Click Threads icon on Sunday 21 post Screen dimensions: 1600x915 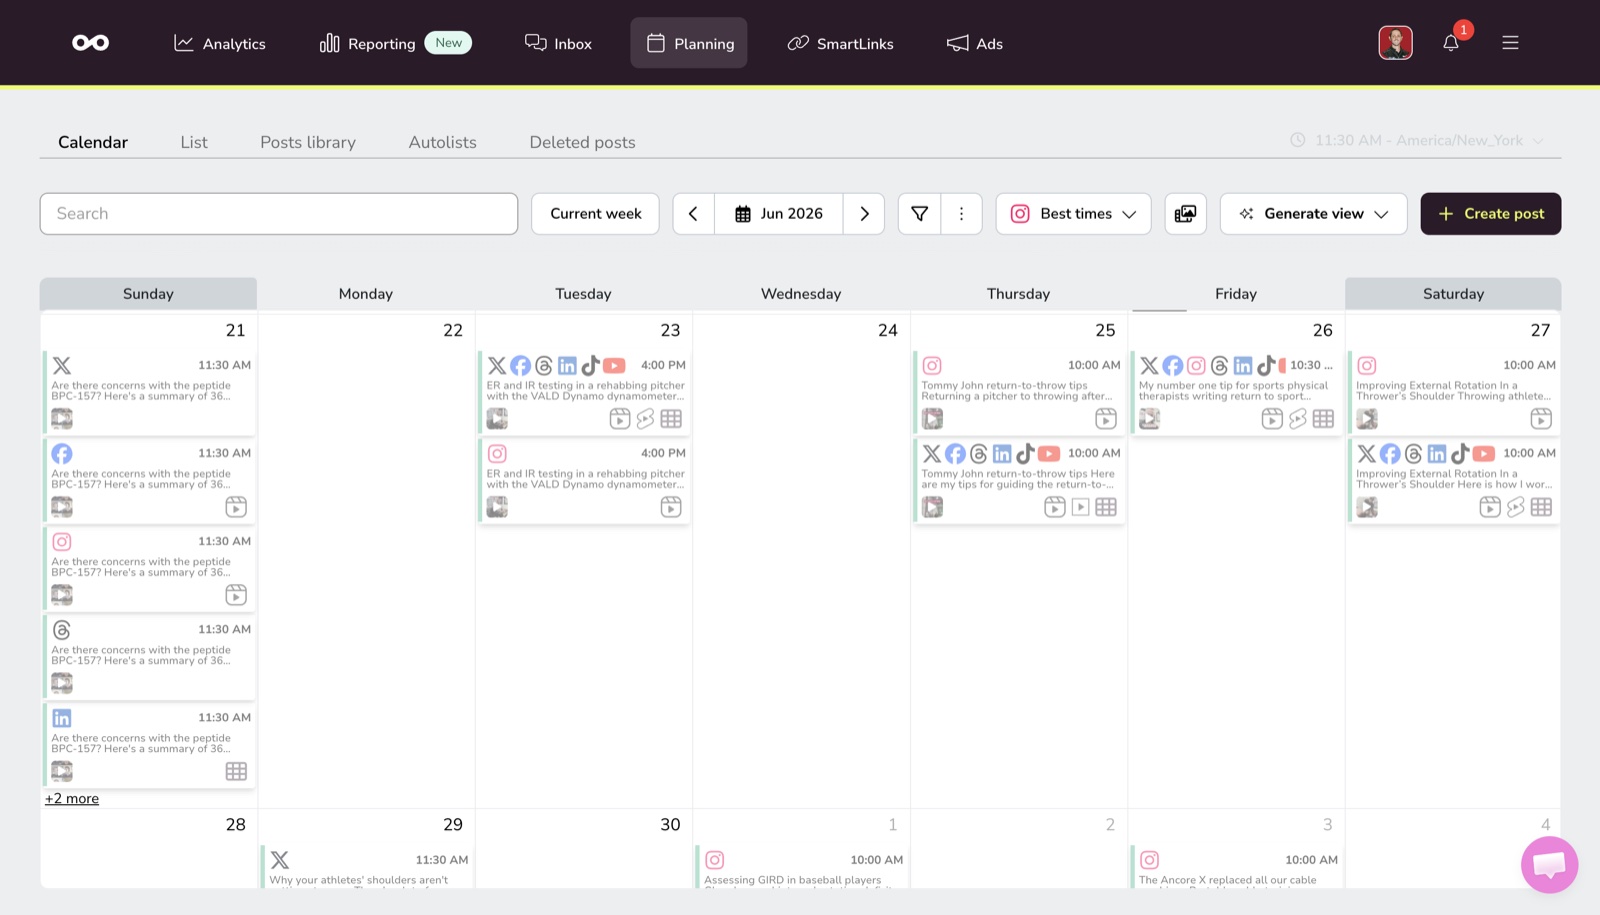click(62, 630)
